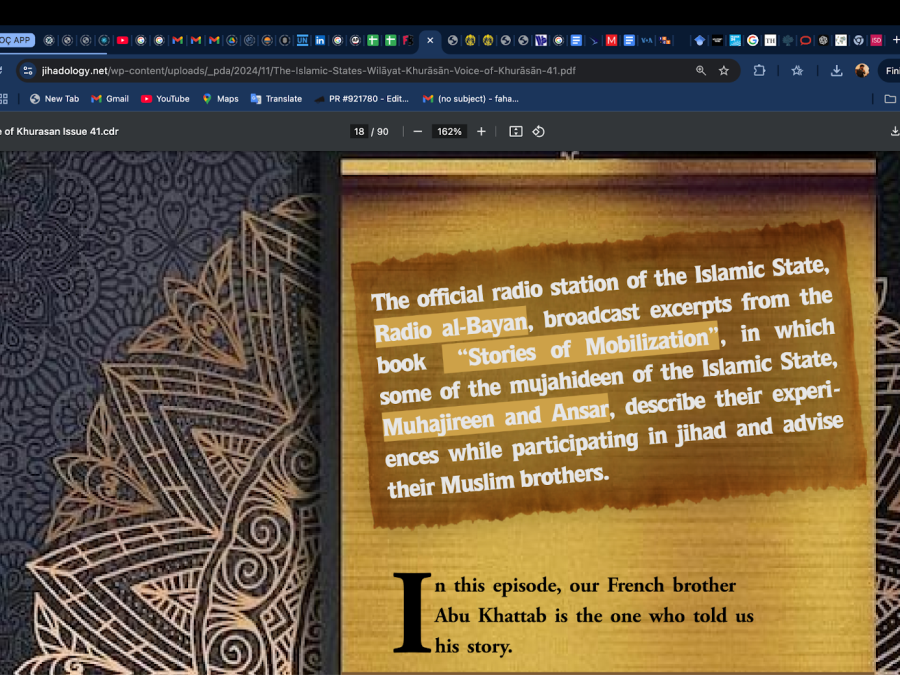Open the bookmarks list star icon

point(797,71)
